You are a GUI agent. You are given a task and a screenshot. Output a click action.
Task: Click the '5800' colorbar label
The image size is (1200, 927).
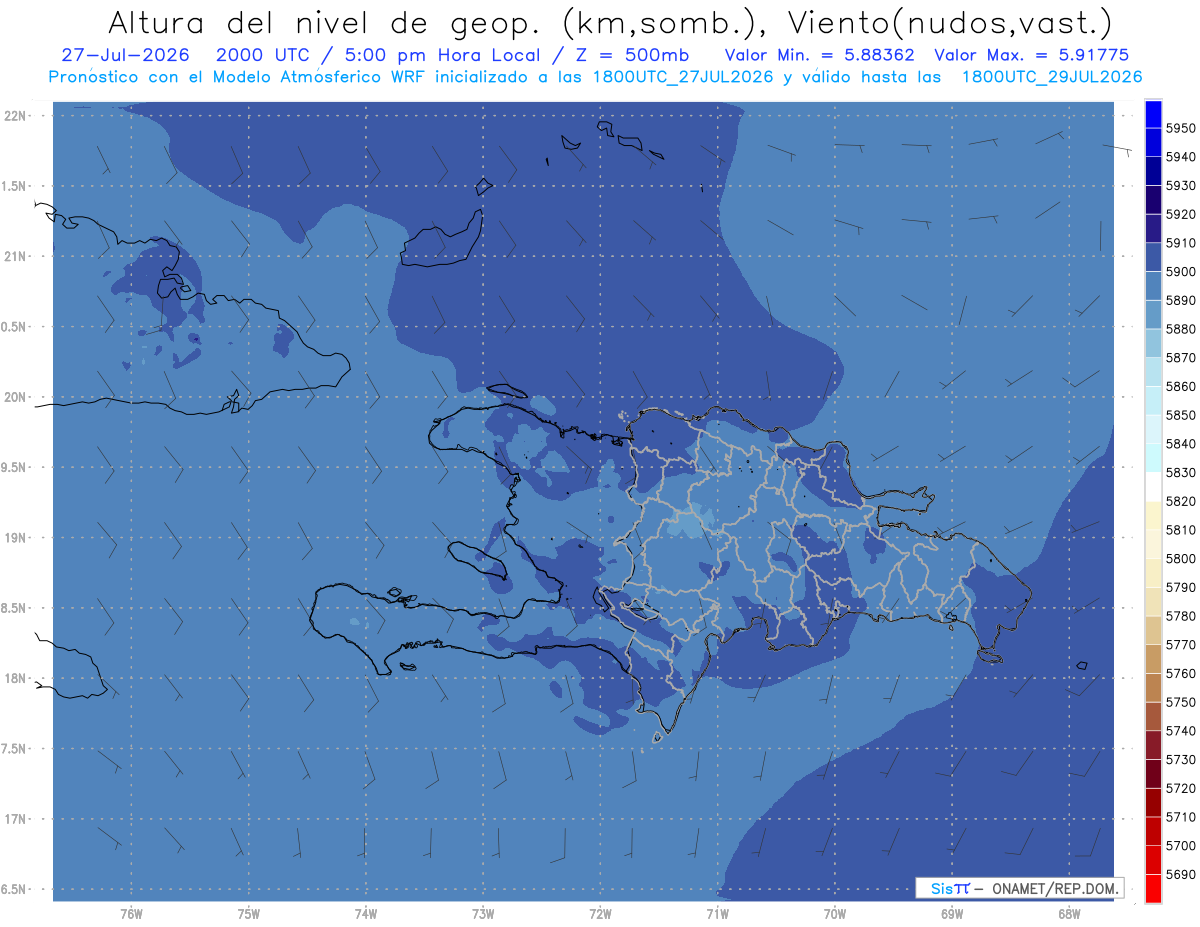click(1182, 559)
